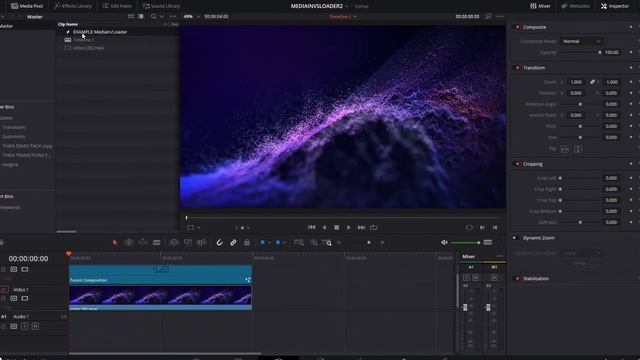Toggle loop playback
Viewport: 640px width, 360px height.
(373, 227)
